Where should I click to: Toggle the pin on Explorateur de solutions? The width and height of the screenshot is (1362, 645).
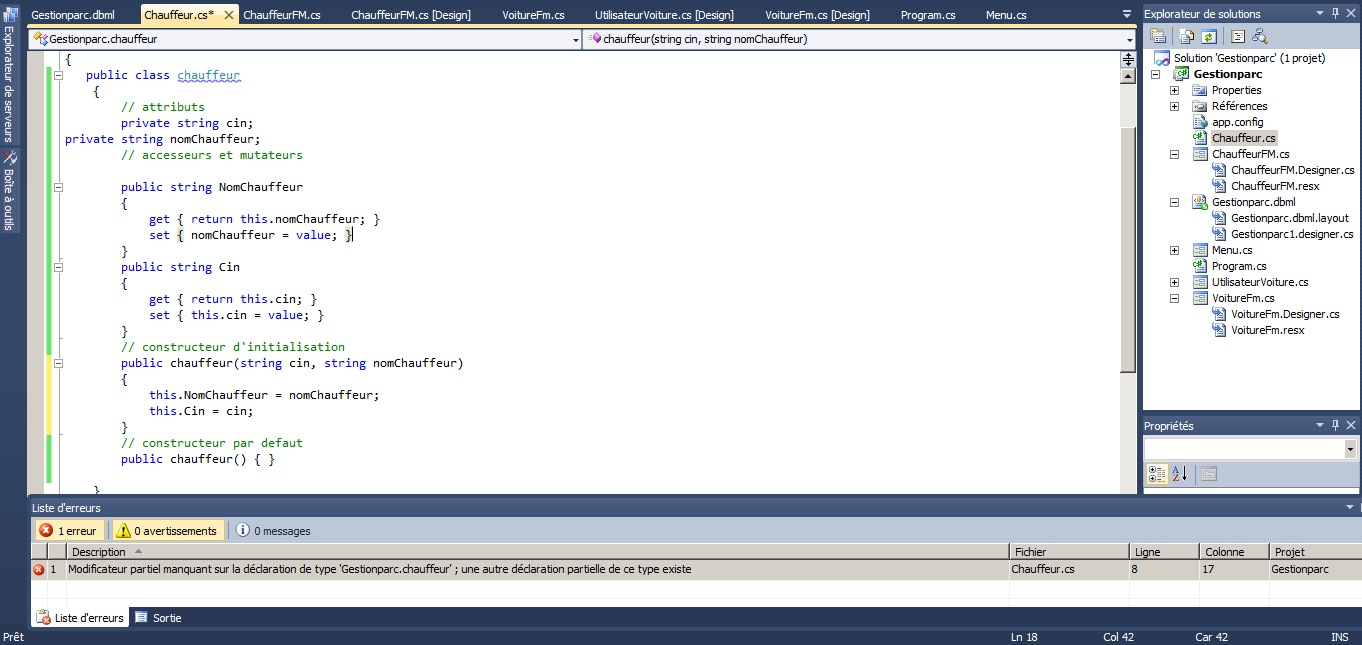pos(1334,12)
